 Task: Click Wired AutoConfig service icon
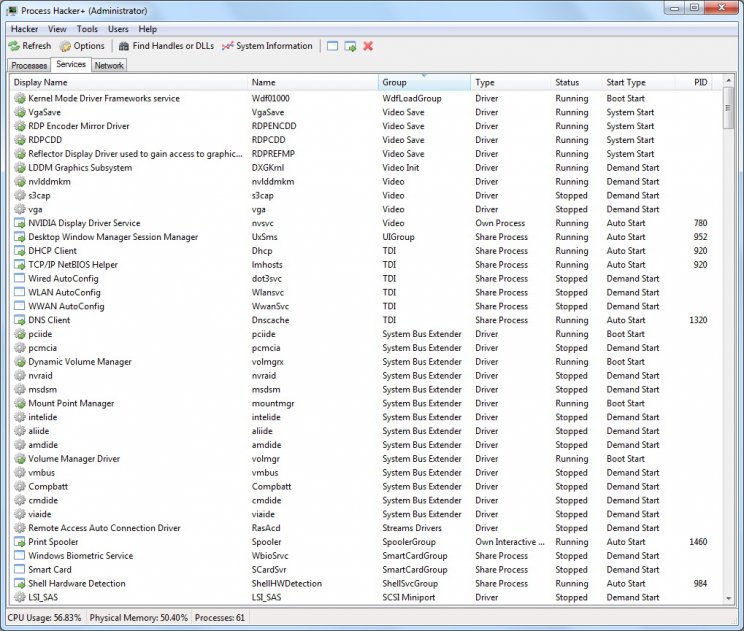pyautogui.click(x=19, y=278)
